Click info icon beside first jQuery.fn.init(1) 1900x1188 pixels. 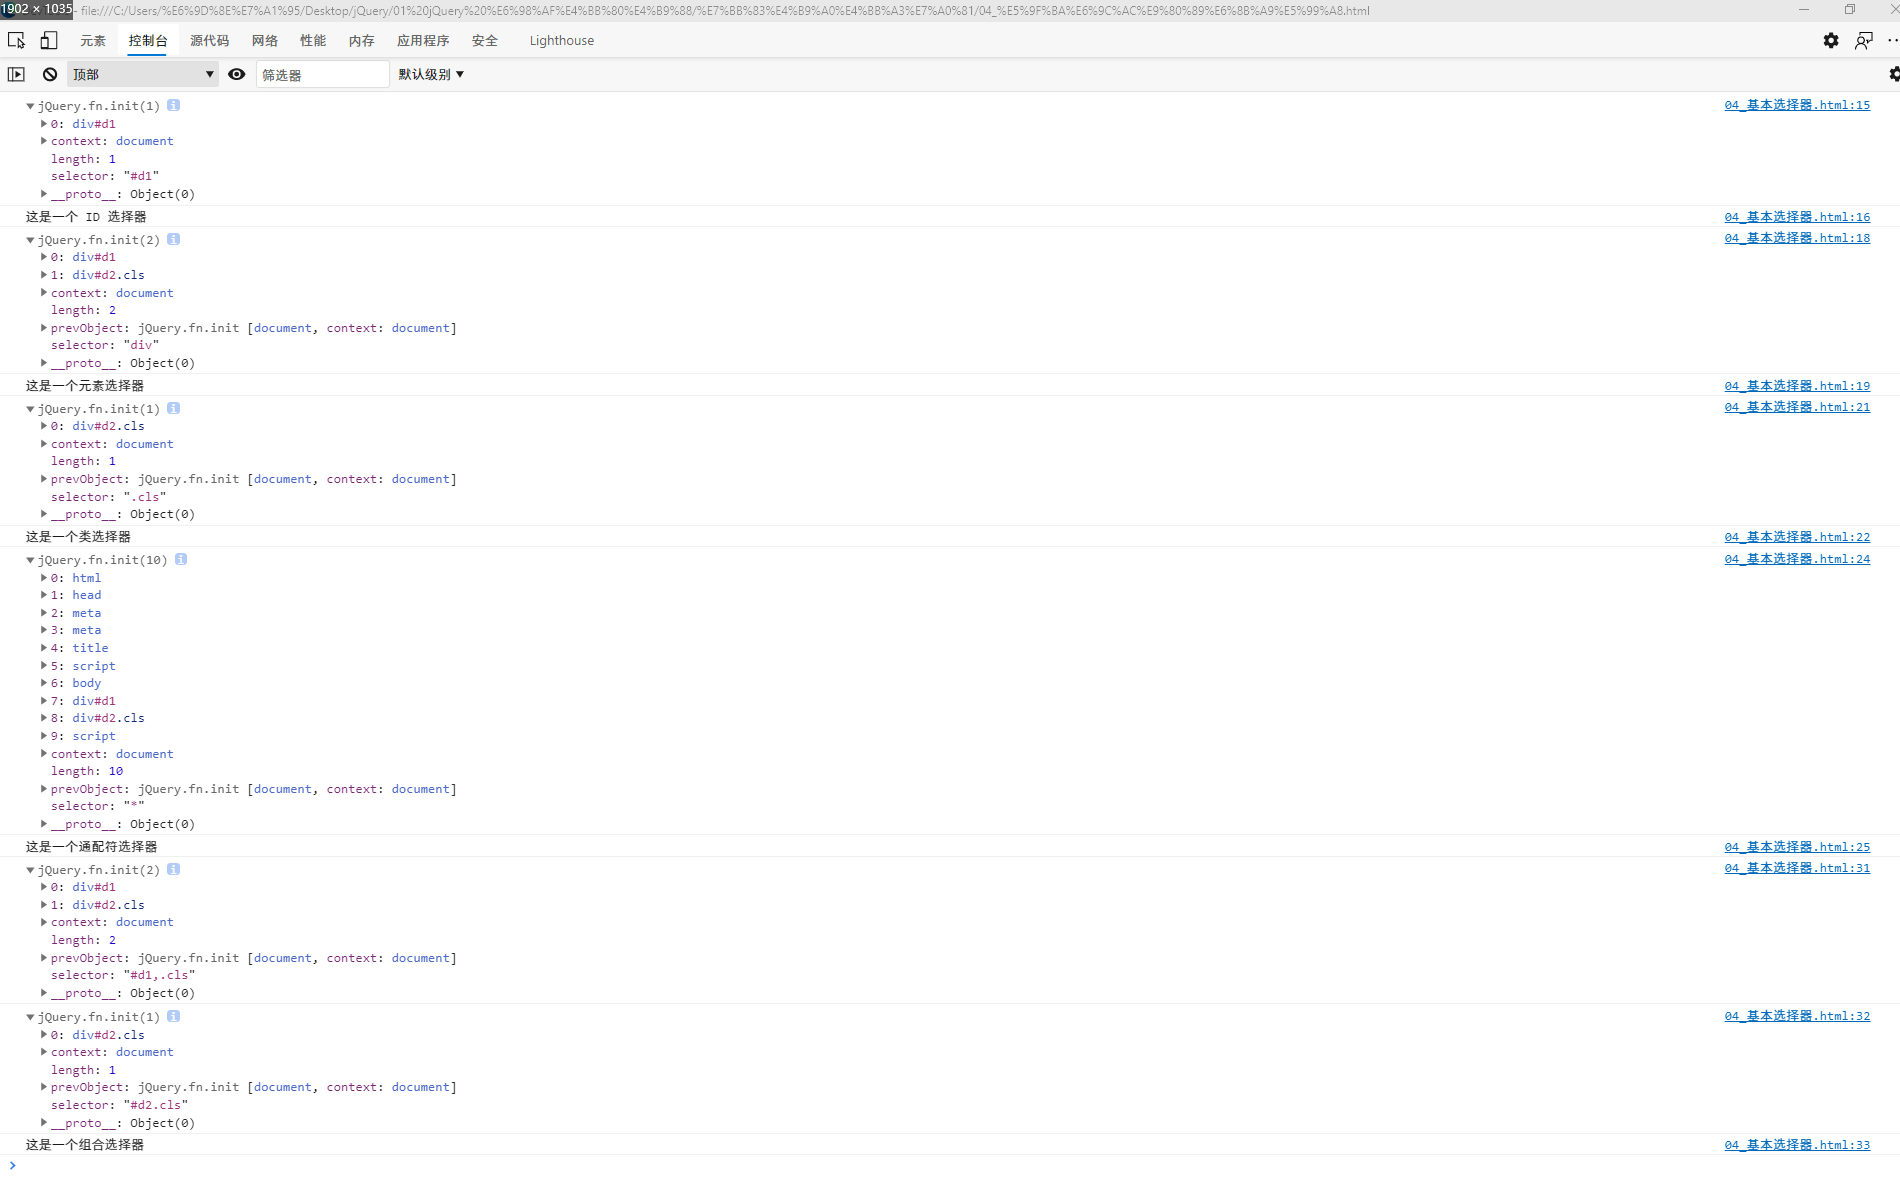coord(173,105)
